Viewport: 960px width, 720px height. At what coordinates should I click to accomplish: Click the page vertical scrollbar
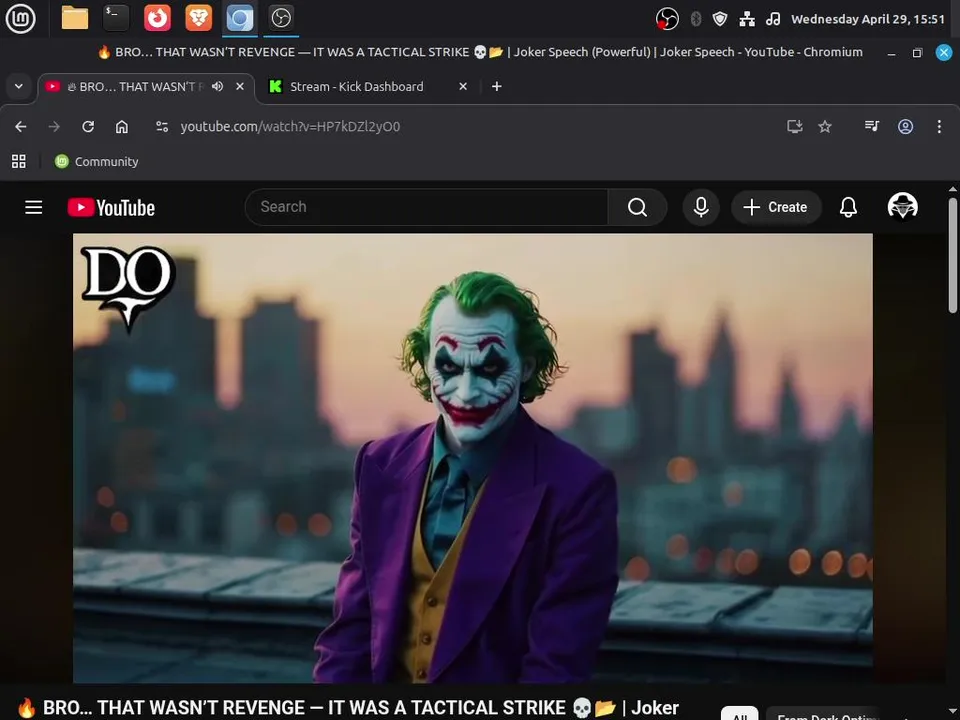click(x=953, y=255)
